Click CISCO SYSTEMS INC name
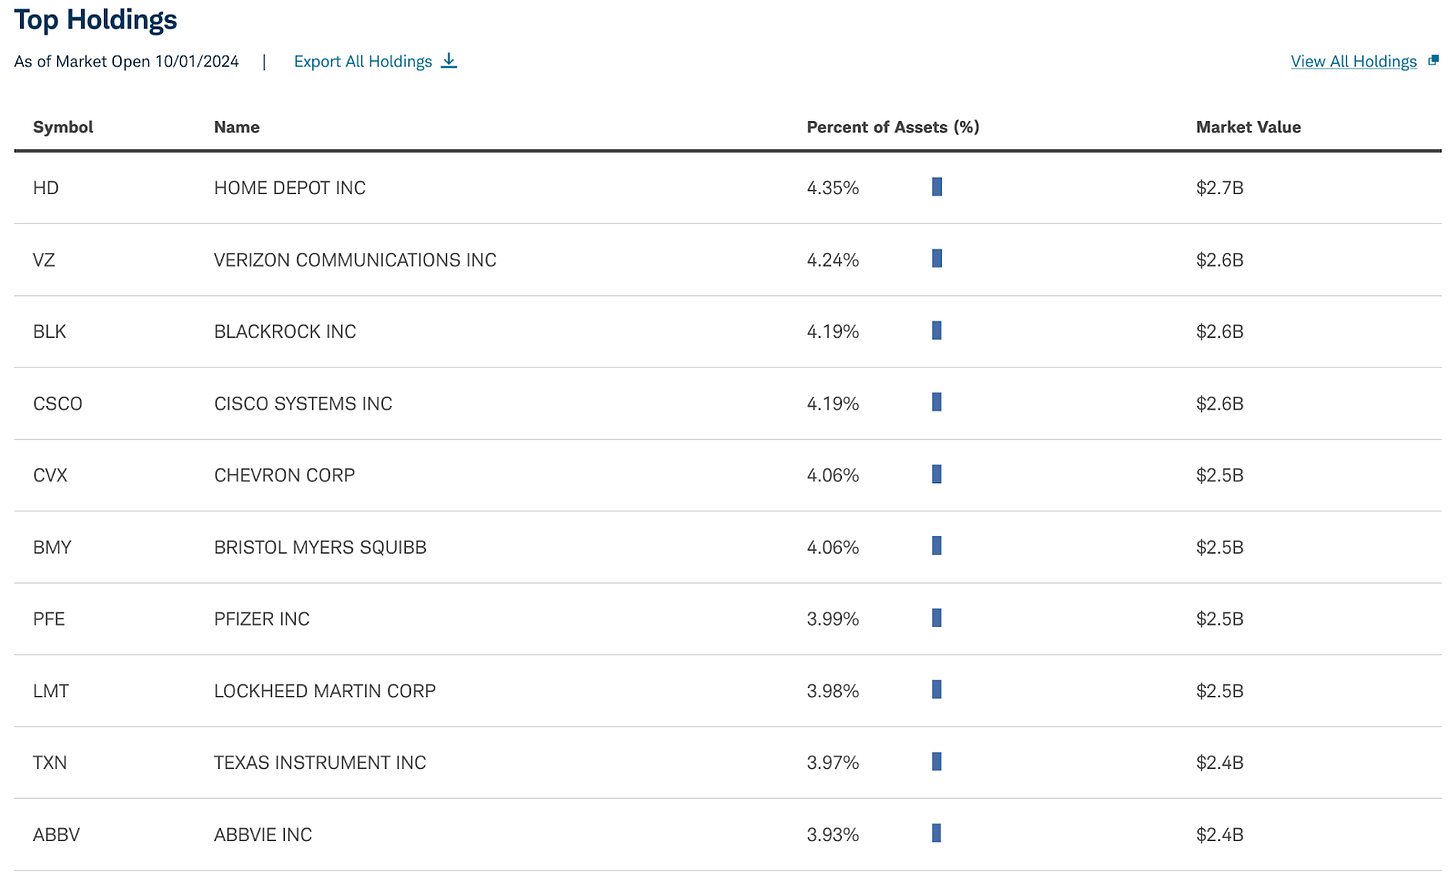Viewport: 1456px width, 893px height. 303,404
